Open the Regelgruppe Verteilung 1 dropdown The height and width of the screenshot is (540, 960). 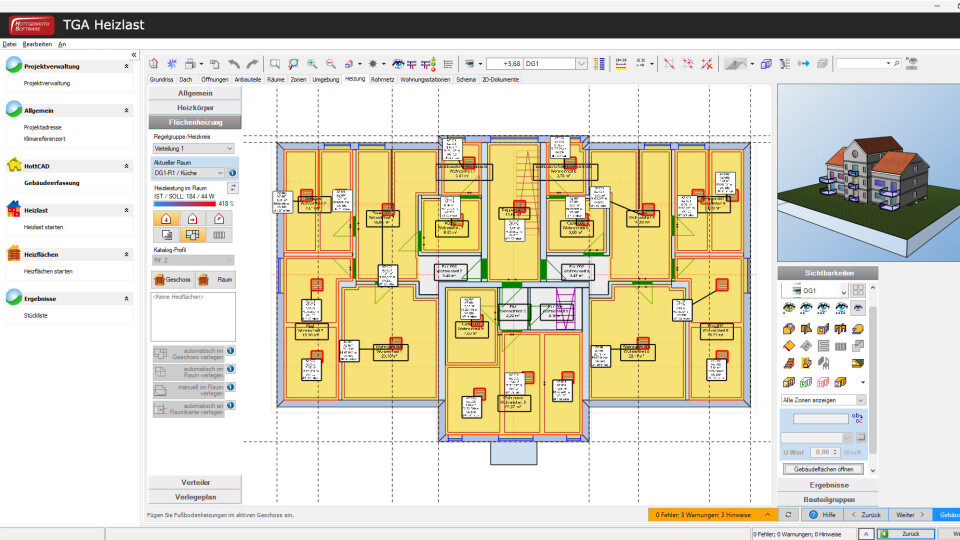point(193,148)
